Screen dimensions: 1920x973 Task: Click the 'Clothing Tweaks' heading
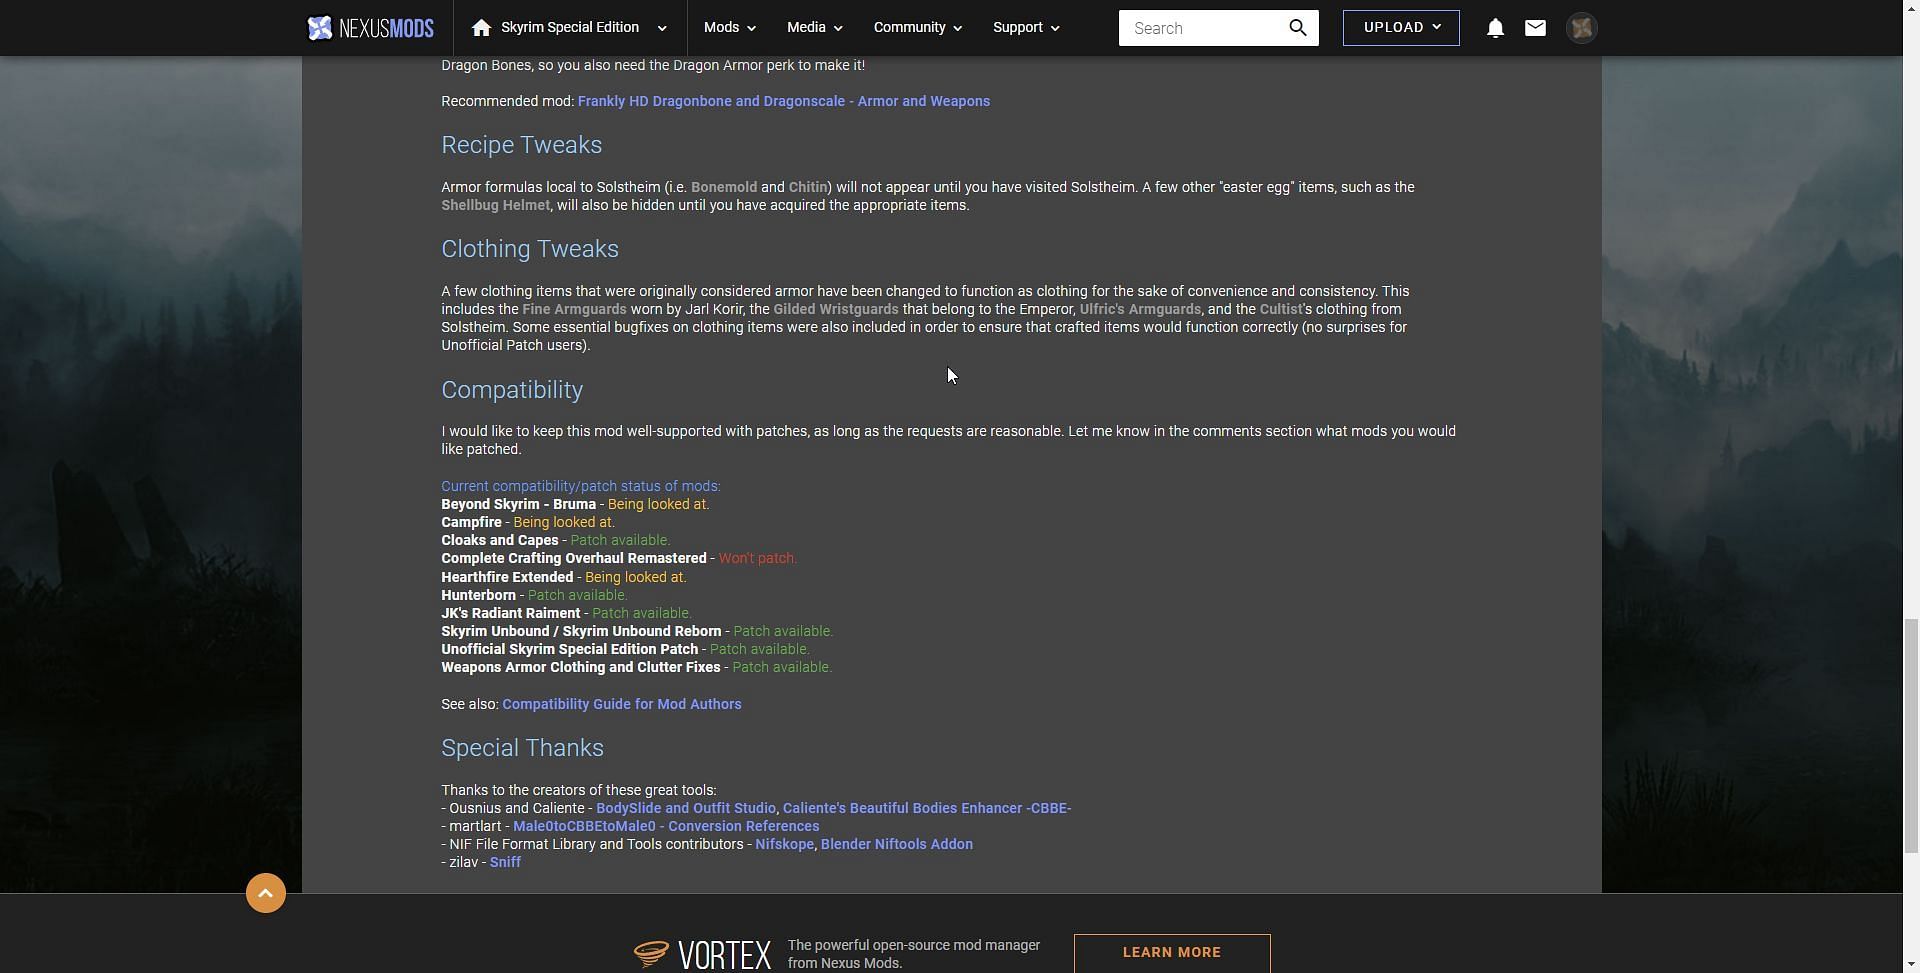[x=530, y=249]
